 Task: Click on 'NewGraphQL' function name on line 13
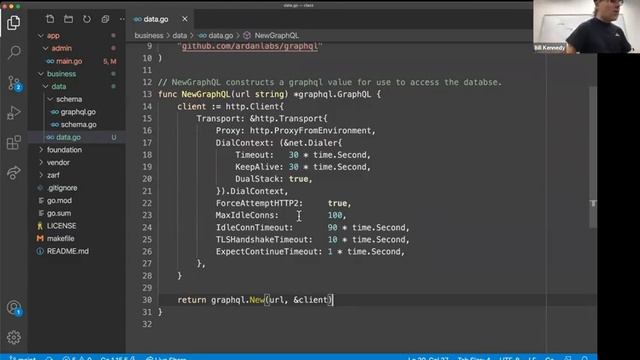coord(206,94)
